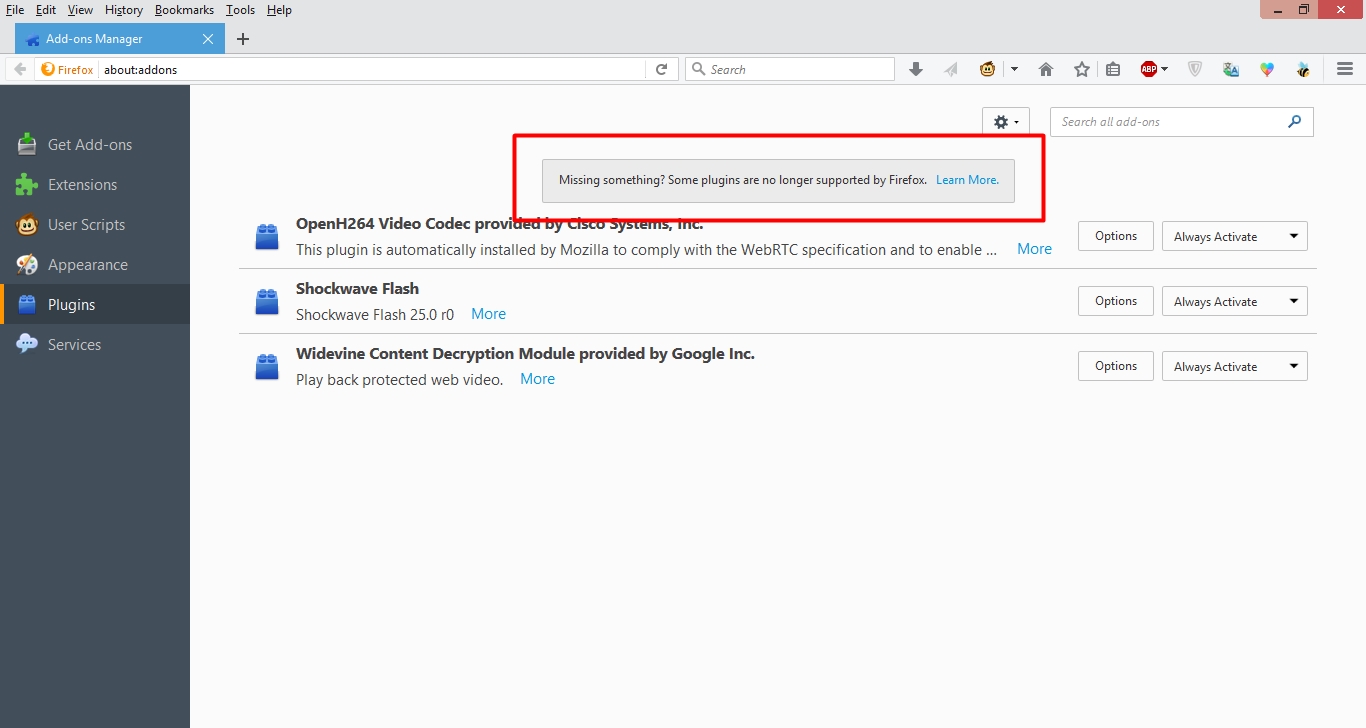Open the History menu
The height and width of the screenshot is (728, 1366).
click(x=124, y=10)
